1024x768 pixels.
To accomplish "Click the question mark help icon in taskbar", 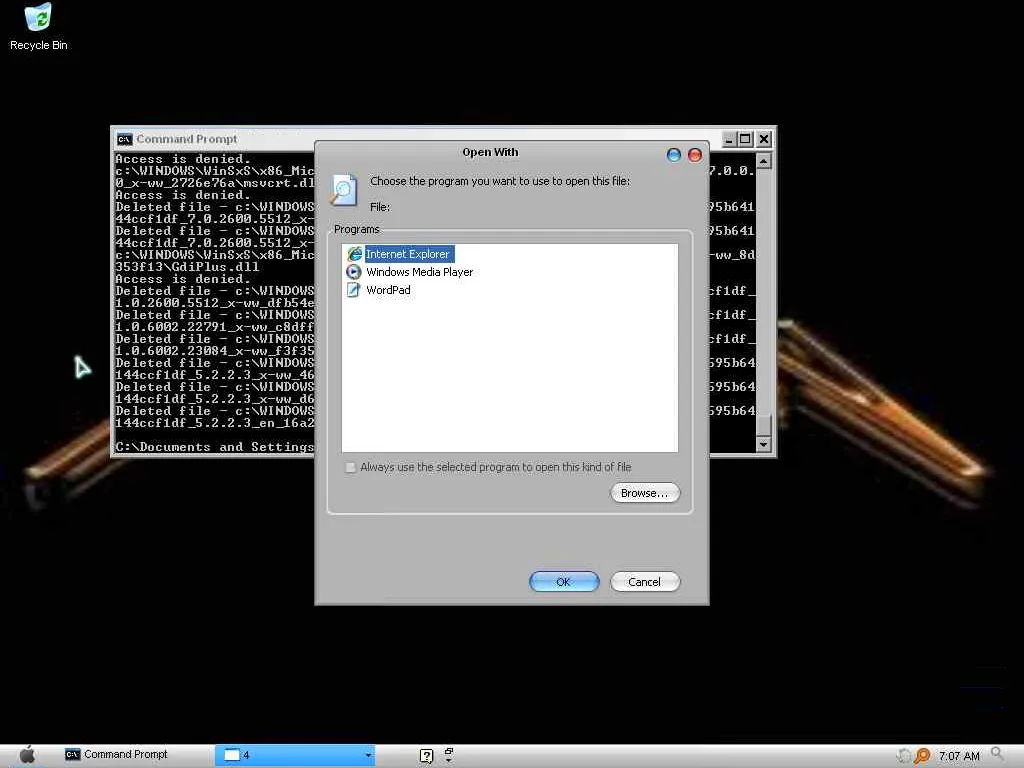I will [x=426, y=756].
